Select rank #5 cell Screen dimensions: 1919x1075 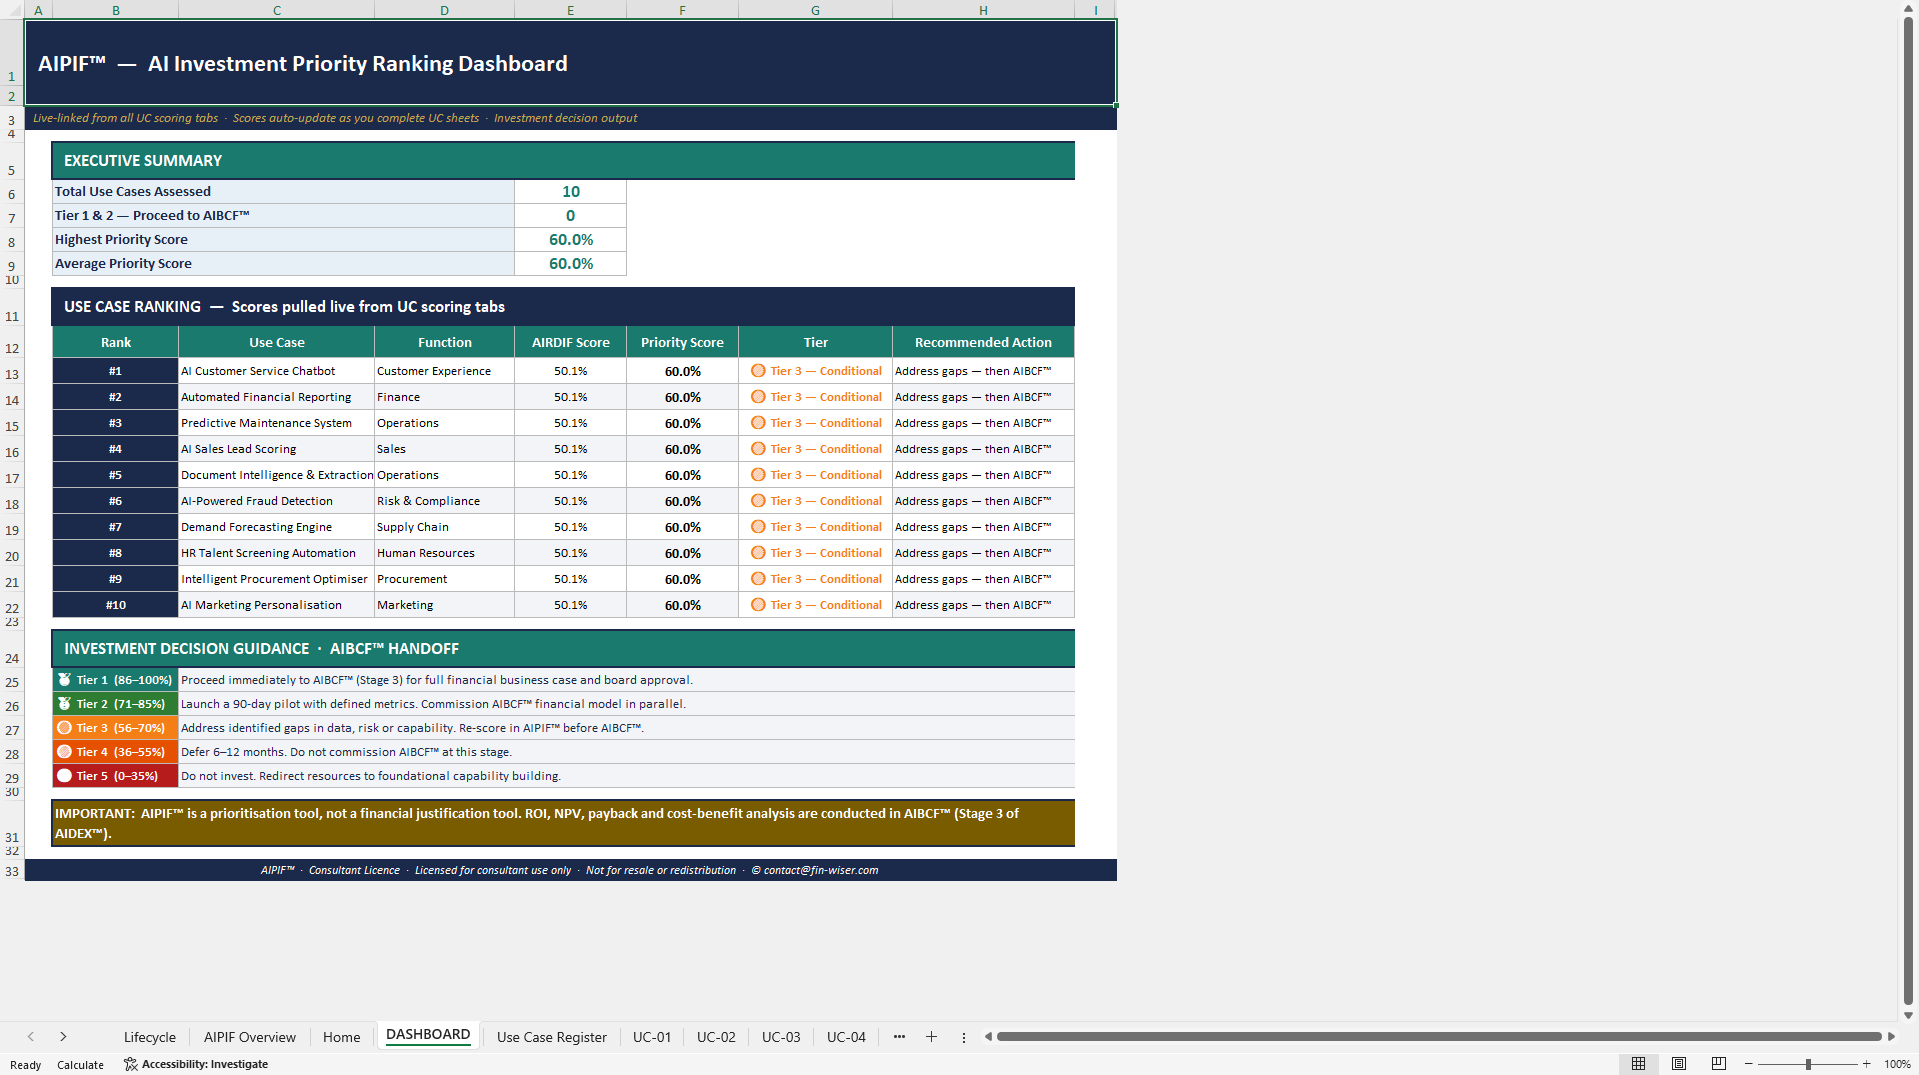(115, 475)
